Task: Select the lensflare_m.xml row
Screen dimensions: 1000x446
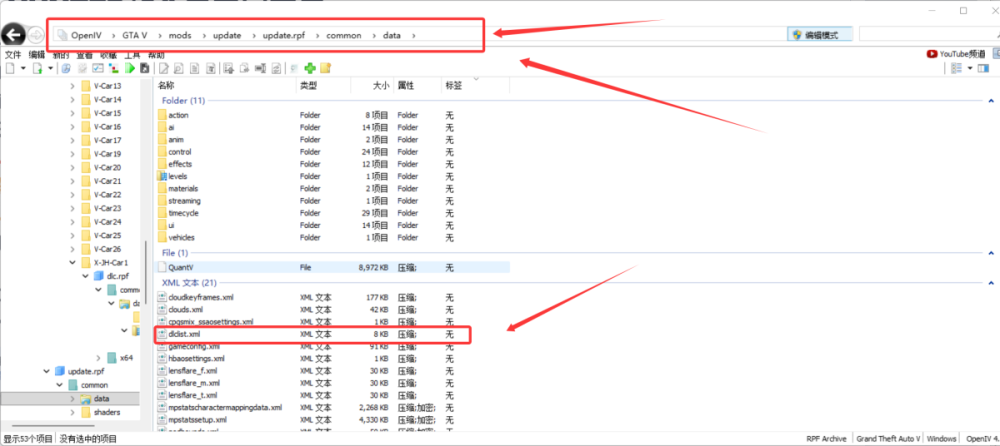Action: tap(332, 383)
